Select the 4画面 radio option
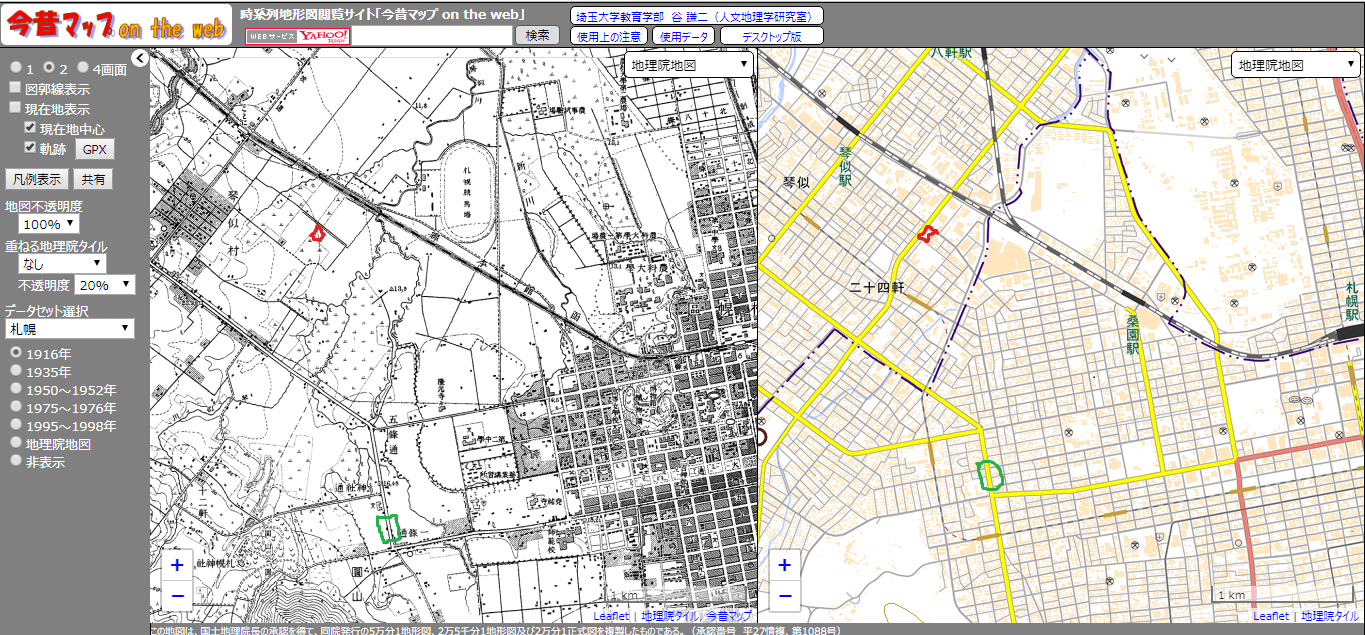This screenshot has width=1365, height=635. 83,68
